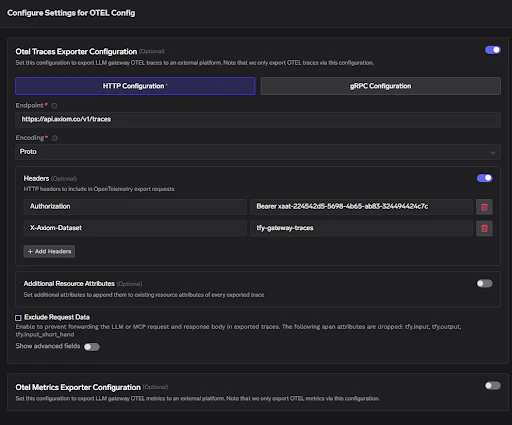
Task: Edit the X-Axiom-Dataset key field
Action: (135, 228)
